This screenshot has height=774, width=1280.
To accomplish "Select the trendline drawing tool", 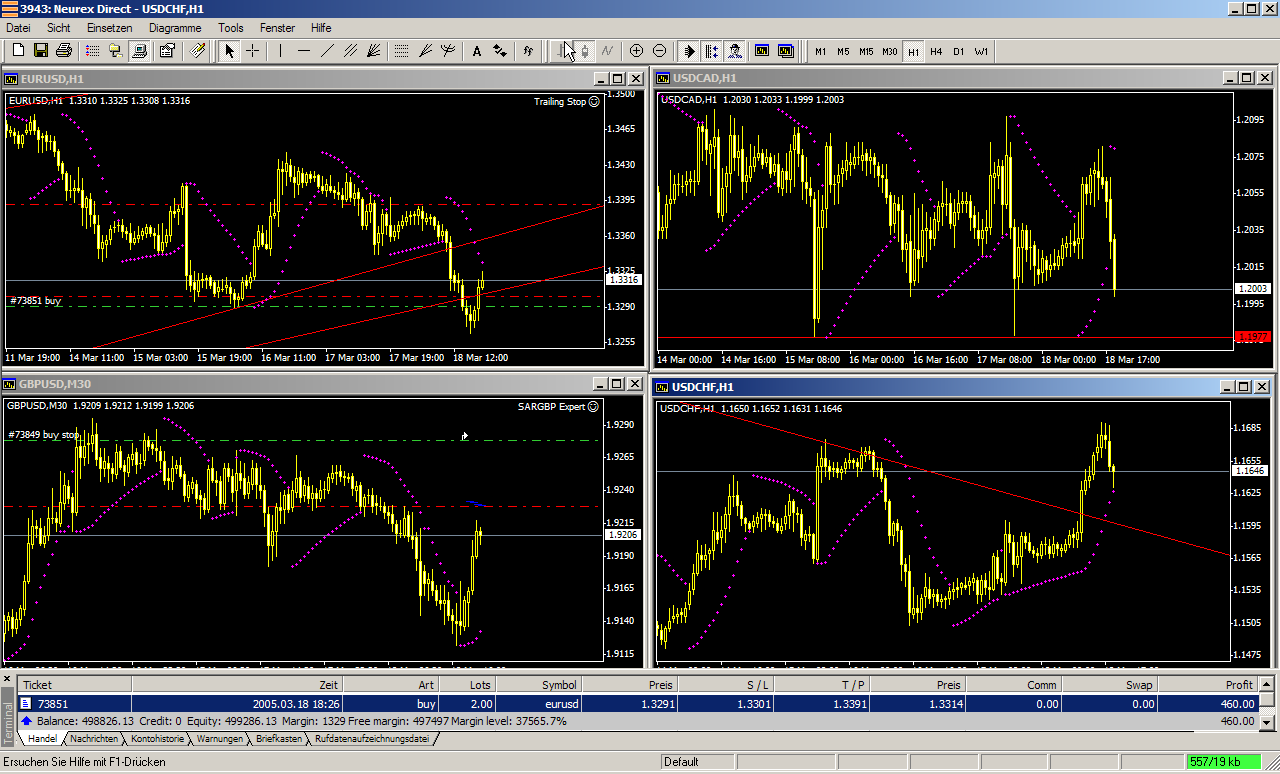I will click(x=327, y=50).
